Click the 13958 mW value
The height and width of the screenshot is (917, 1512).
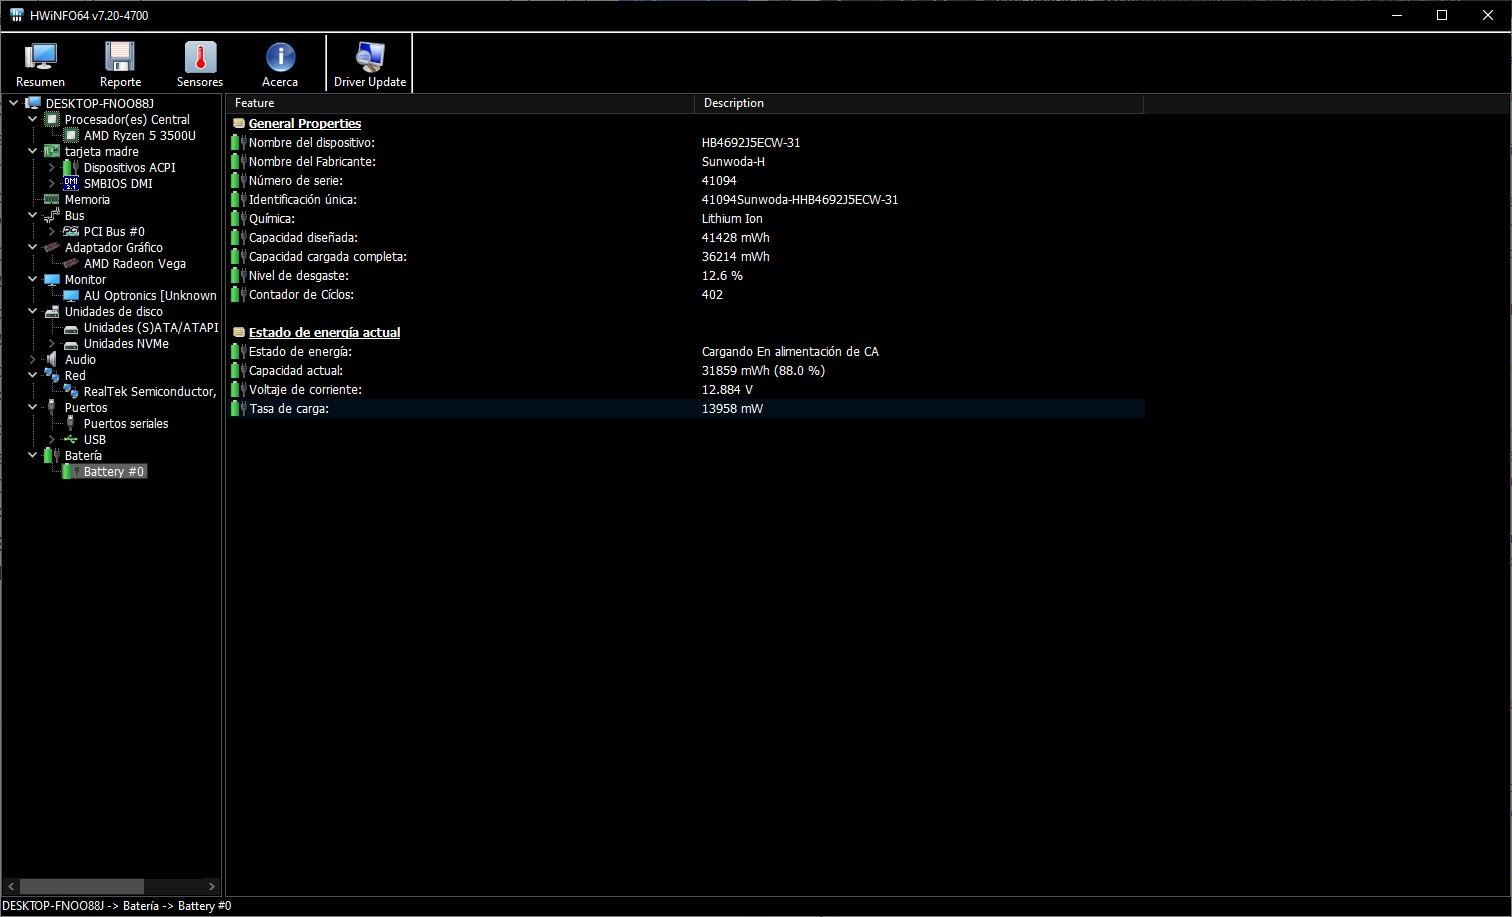point(732,409)
